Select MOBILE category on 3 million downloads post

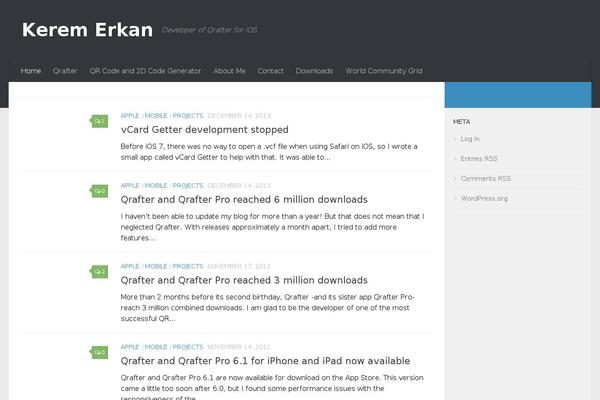point(156,266)
